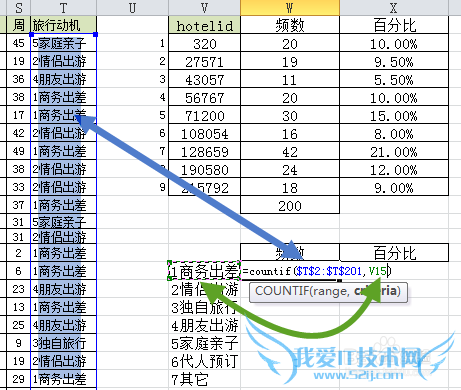Select hotelid cell 43057

click(204, 79)
